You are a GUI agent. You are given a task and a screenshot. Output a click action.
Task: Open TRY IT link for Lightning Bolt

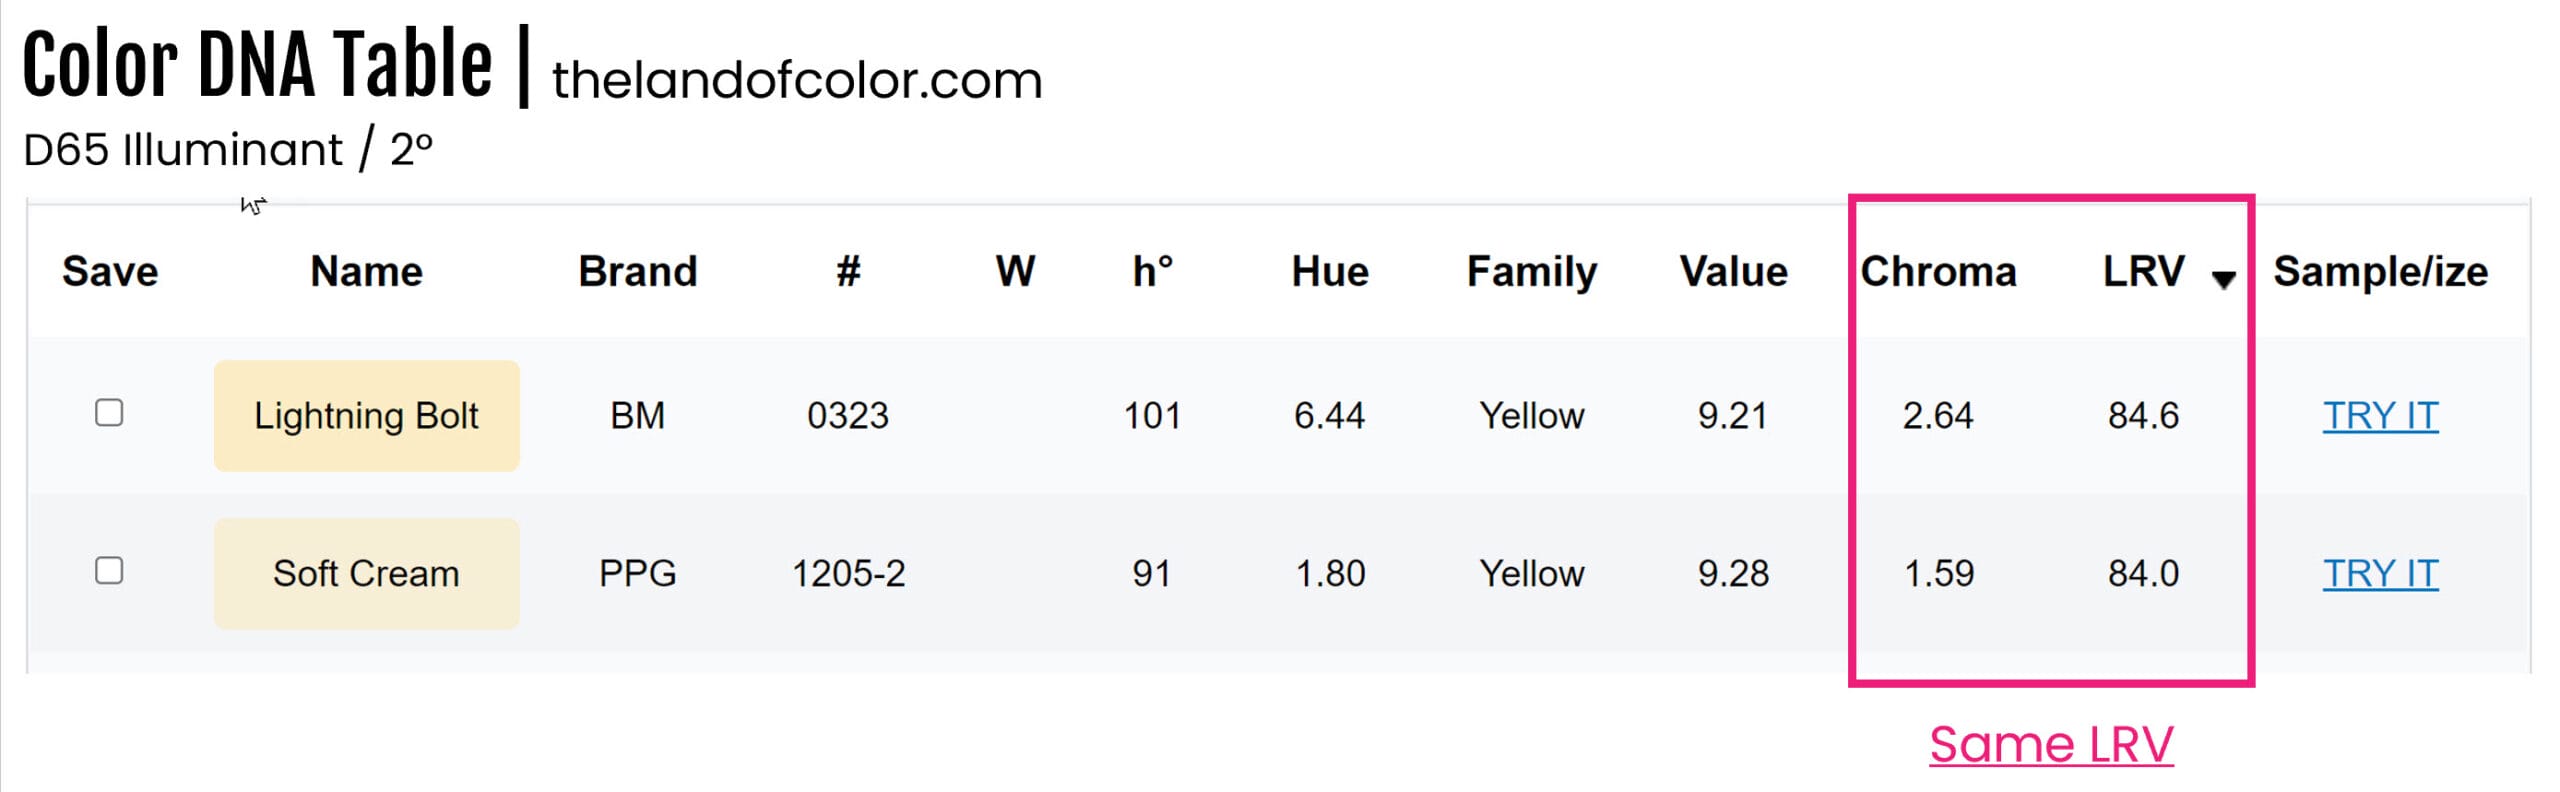(x=2379, y=416)
